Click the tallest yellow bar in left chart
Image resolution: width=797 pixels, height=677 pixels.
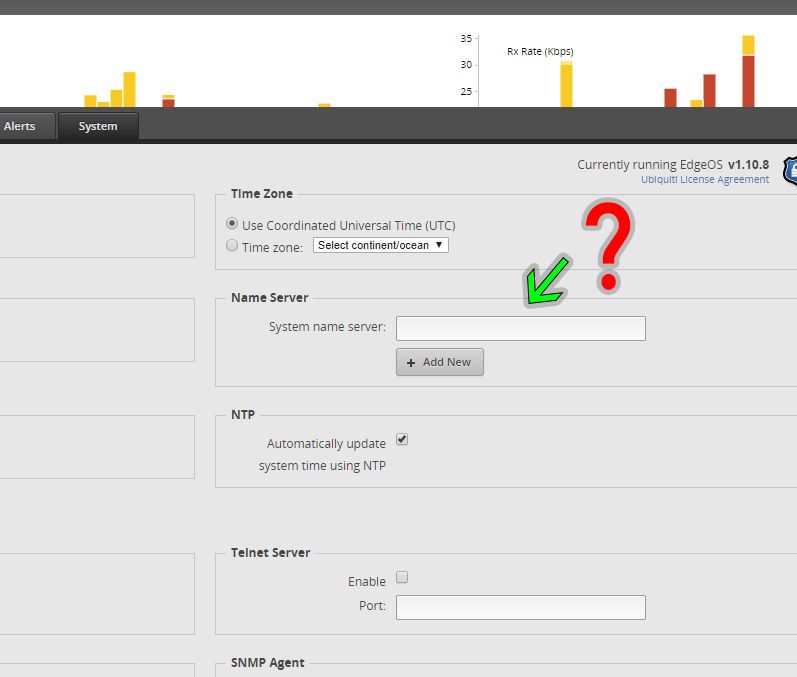point(129,89)
